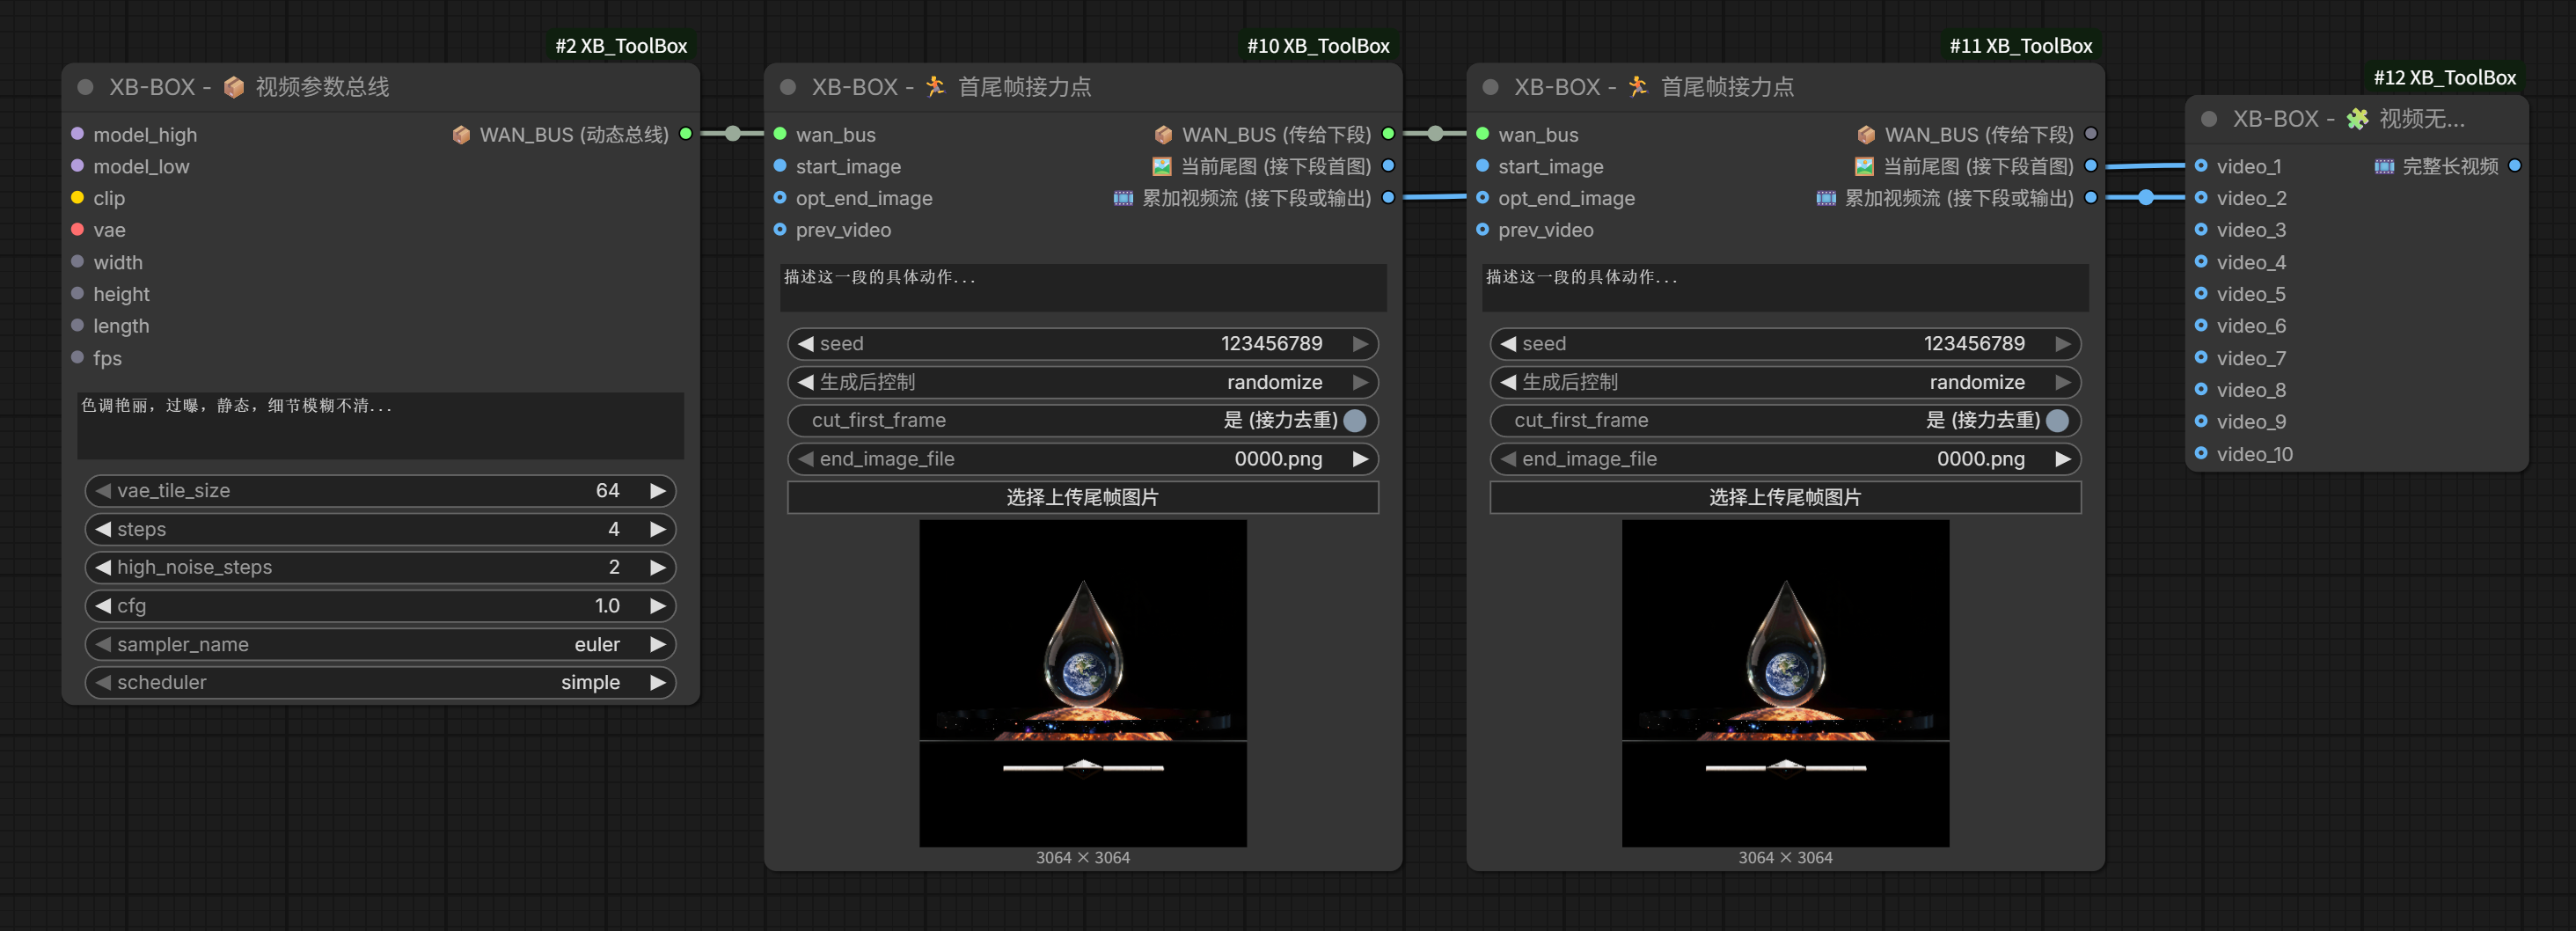Open 生成后控制 dropdown in node #11
This screenshot has width=2576, height=931.
(x=1785, y=382)
